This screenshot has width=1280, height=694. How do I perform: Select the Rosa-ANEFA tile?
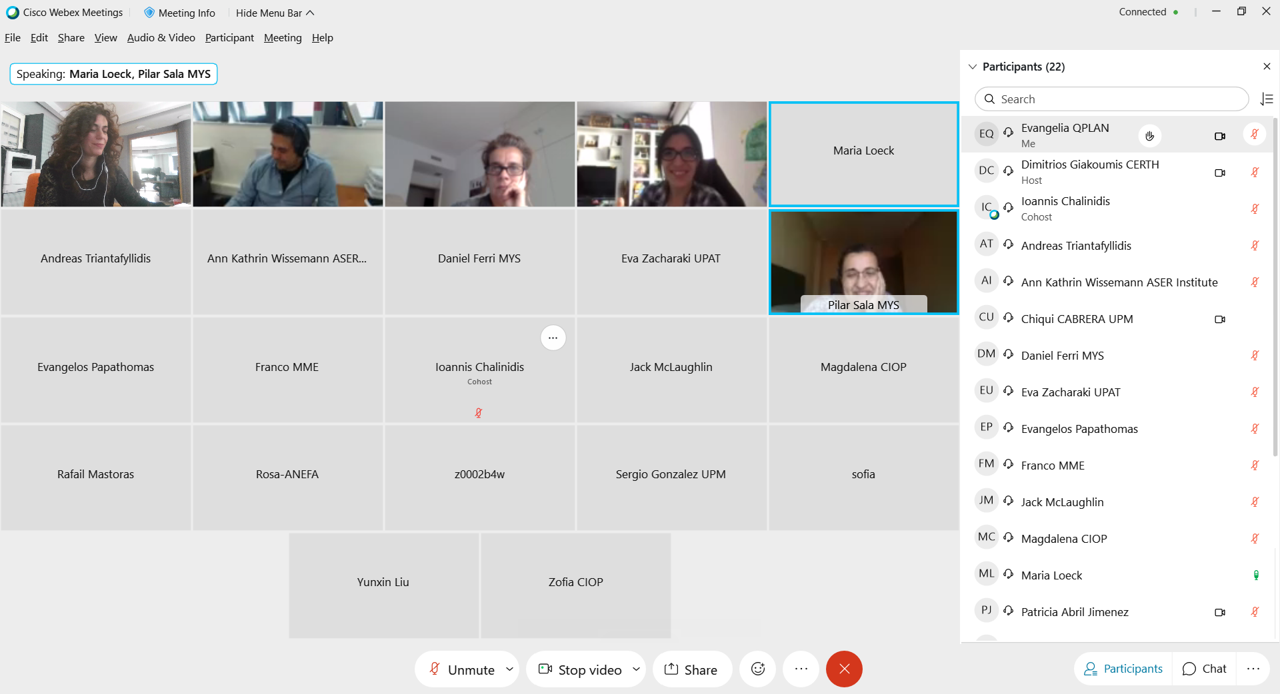point(287,478)
